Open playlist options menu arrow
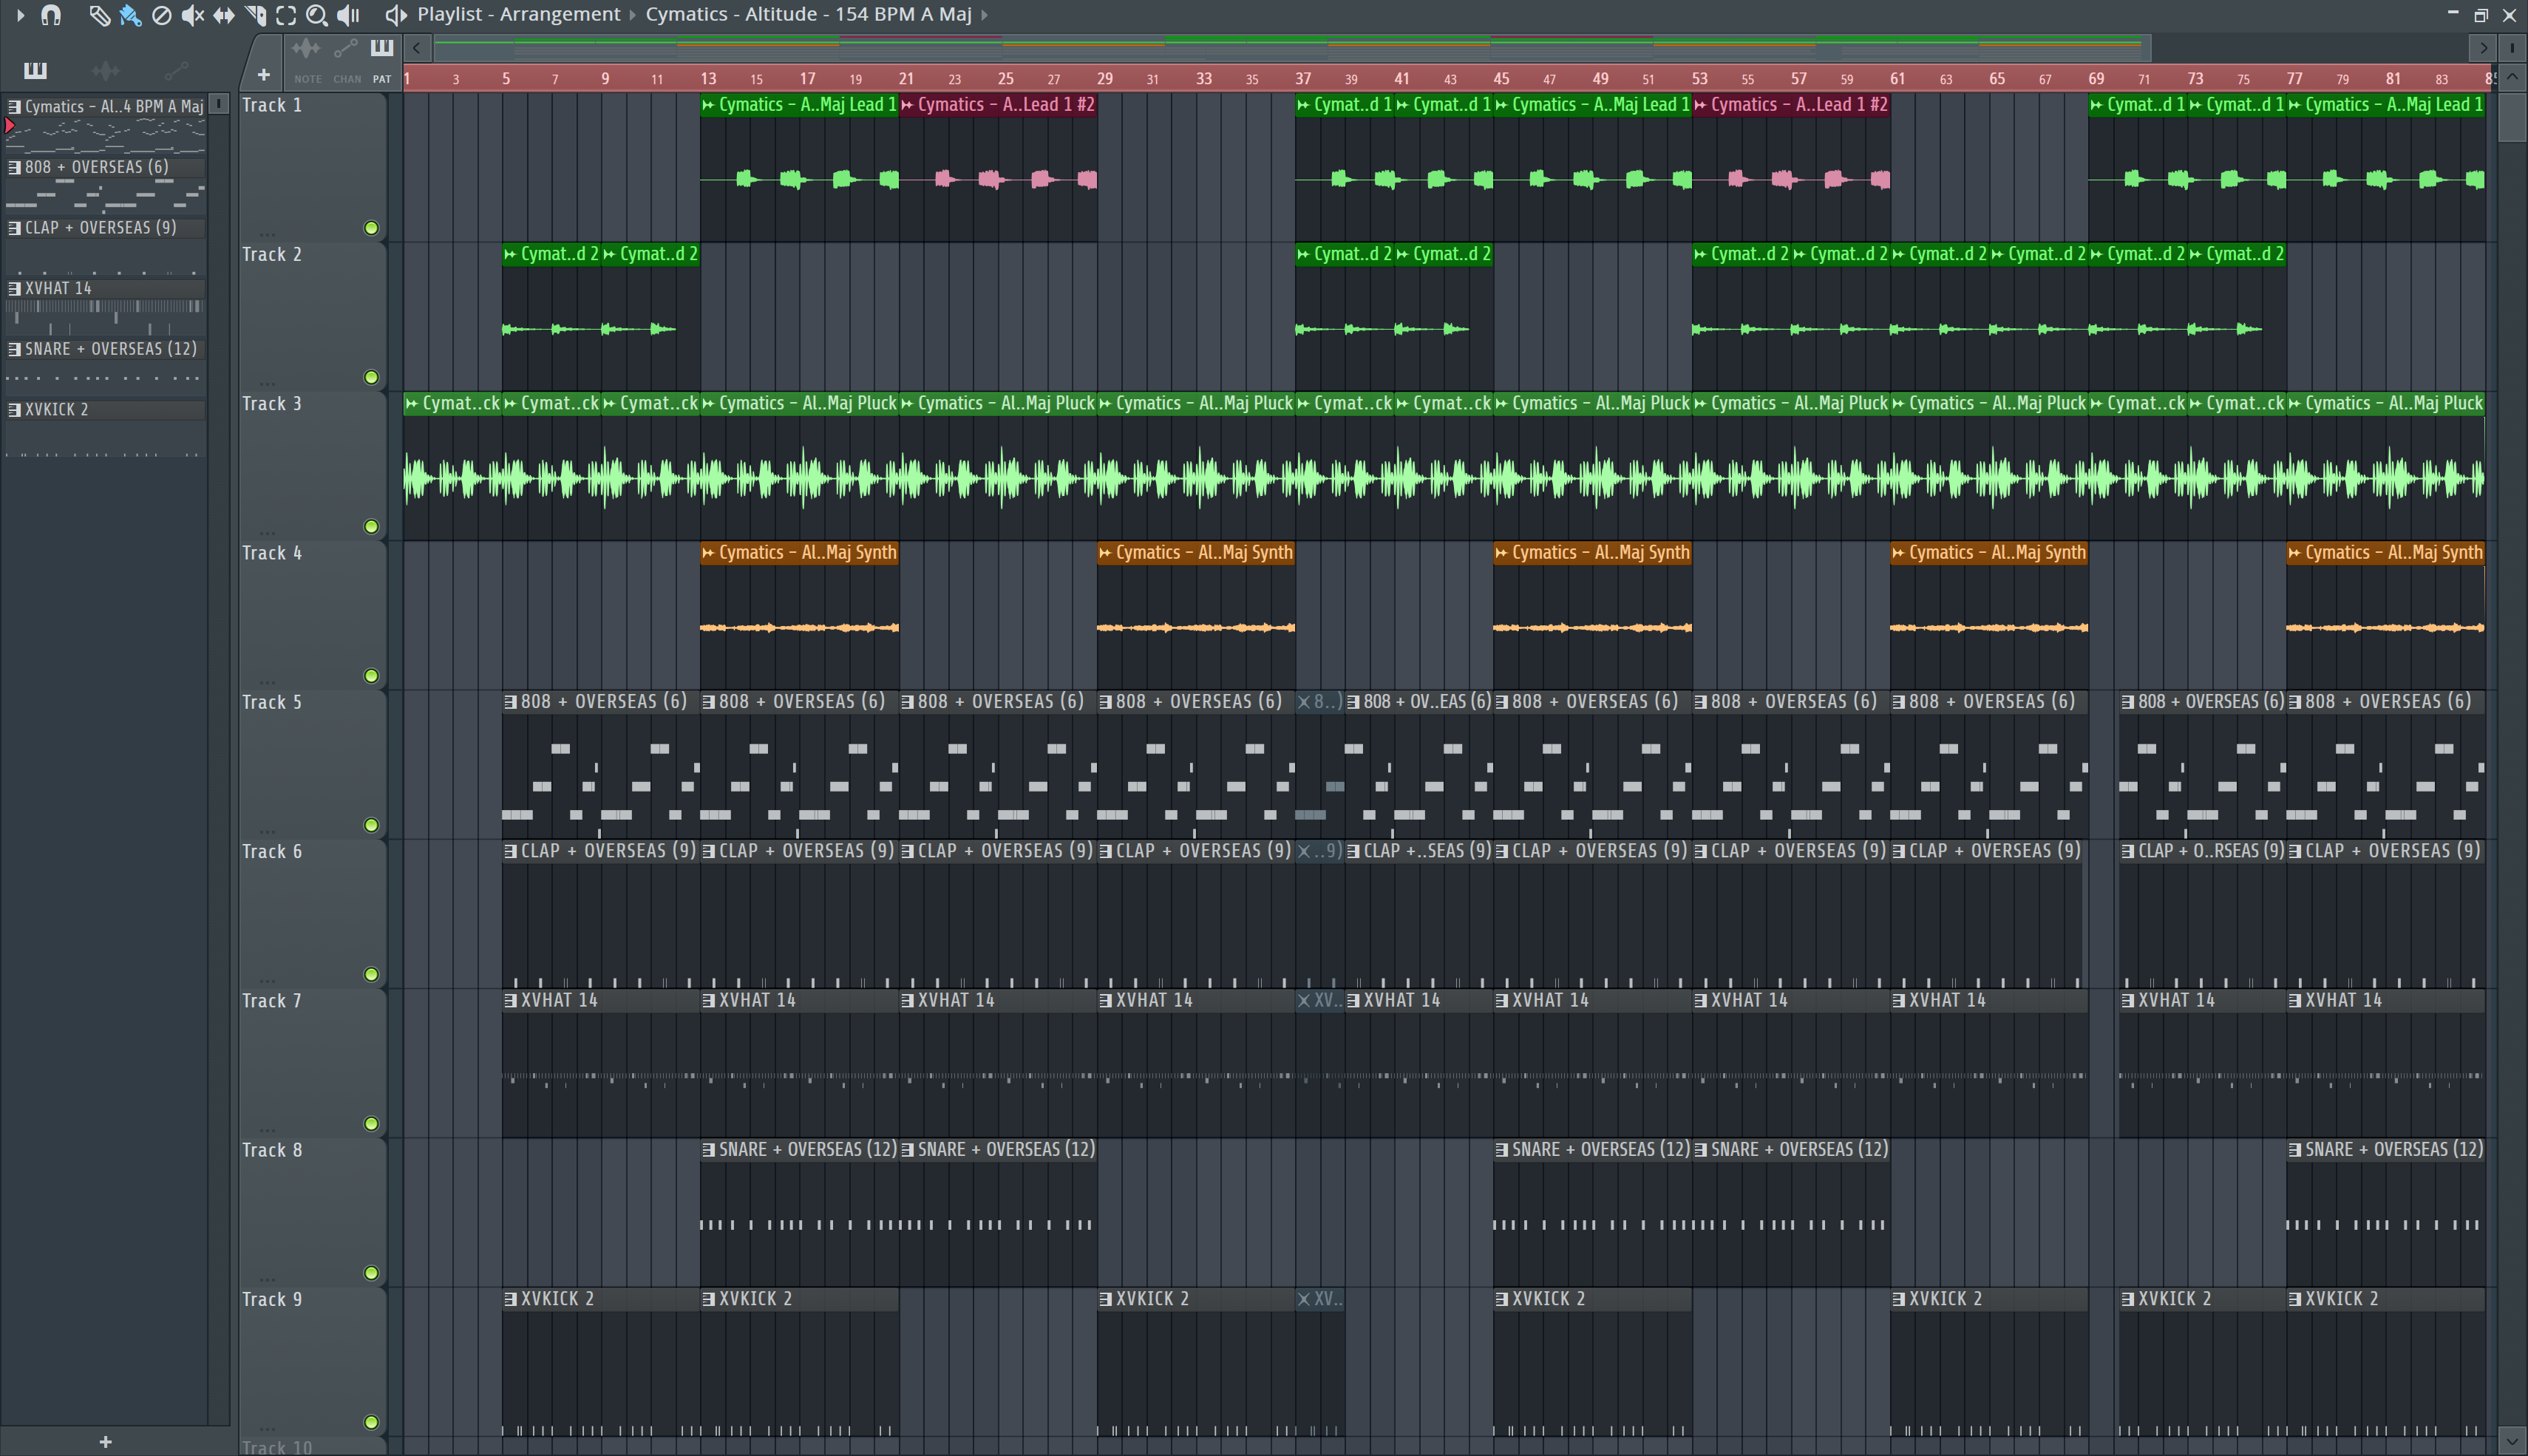2528x1456 pixels. [x=20, y=15]
